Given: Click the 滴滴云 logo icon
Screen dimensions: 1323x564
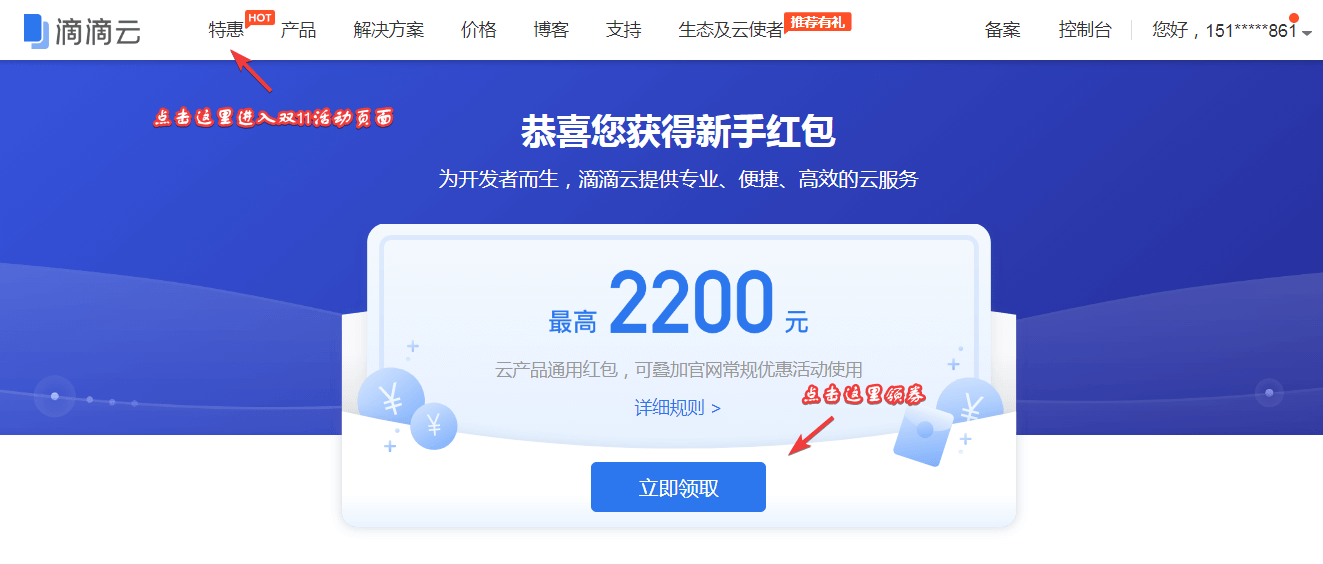Looking at the screenshot, I should click(36, 30).
